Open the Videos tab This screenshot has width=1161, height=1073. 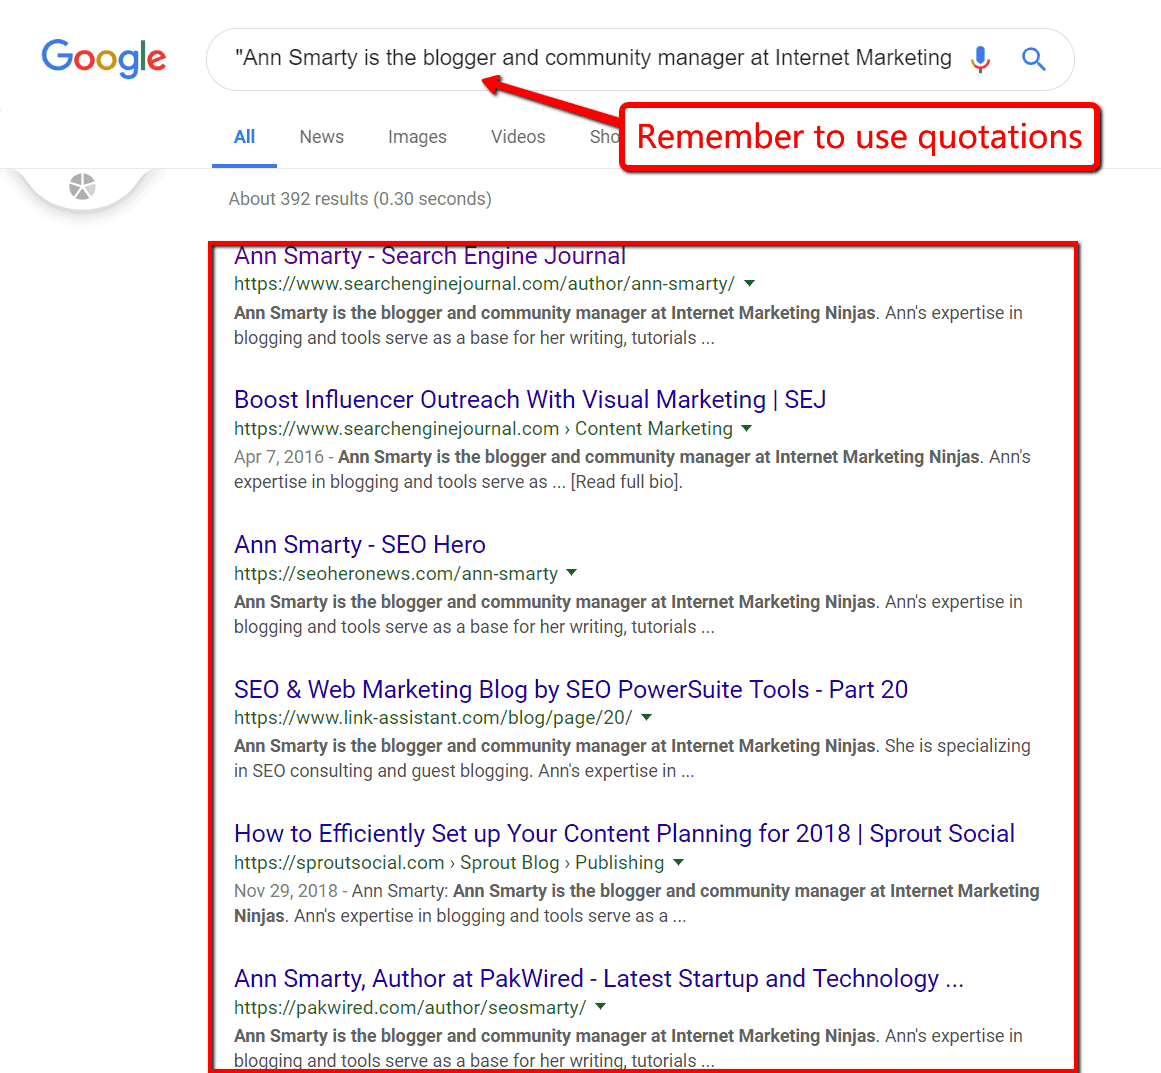pos(517,136)
